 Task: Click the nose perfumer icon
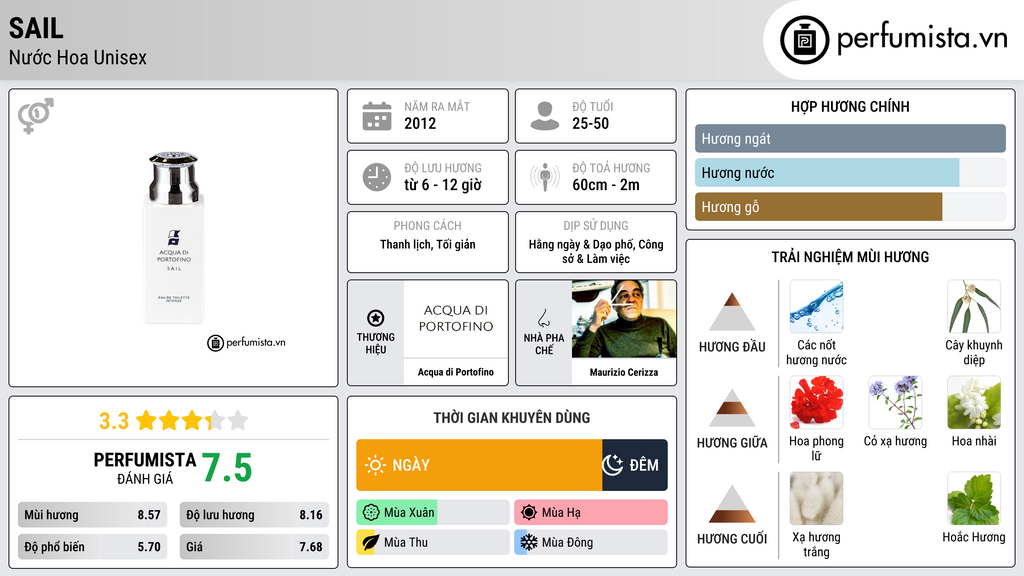[x=543, y=318]
